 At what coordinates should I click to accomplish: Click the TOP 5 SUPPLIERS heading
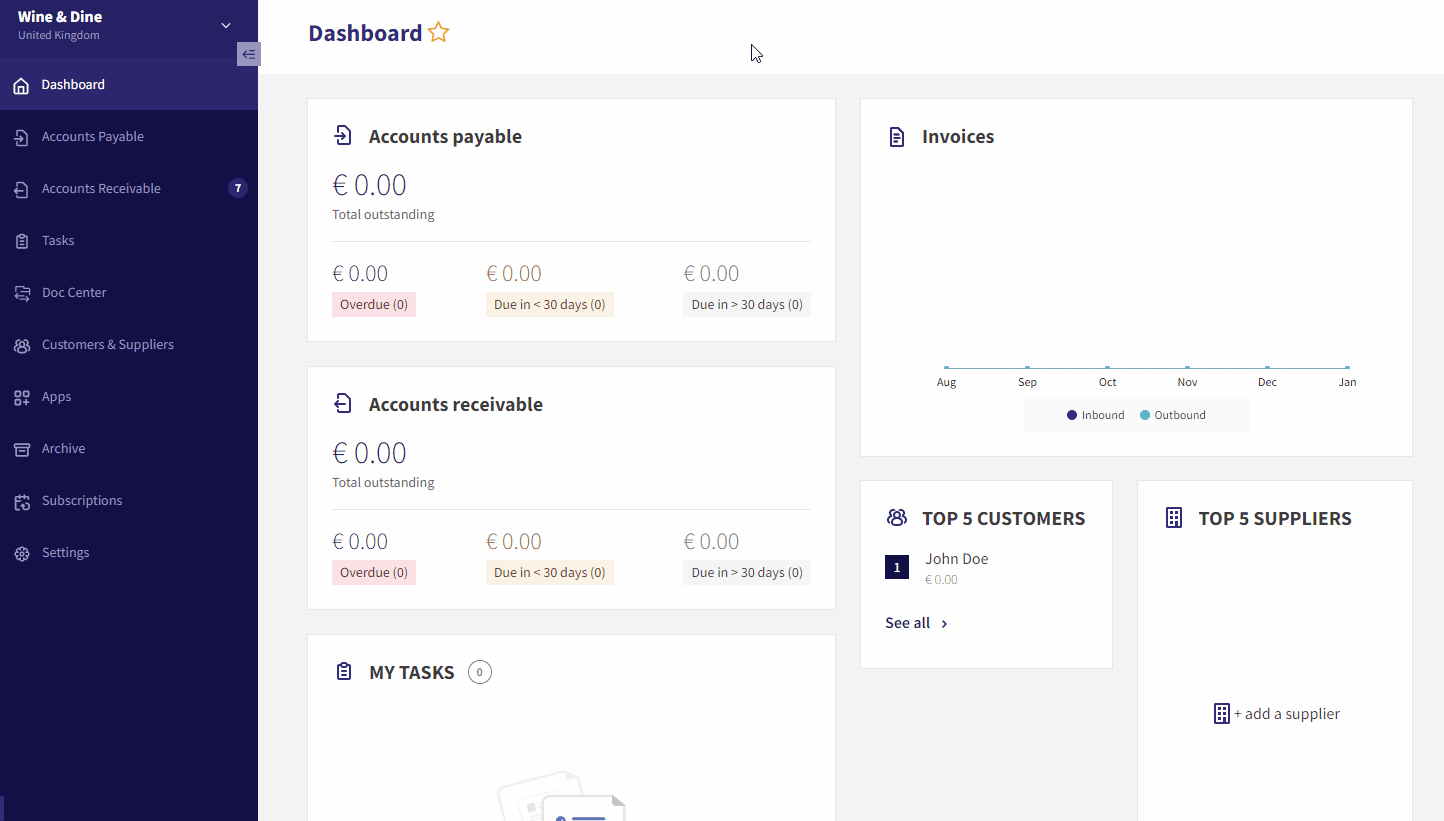pyautogui.click(x=1275, y=518)
